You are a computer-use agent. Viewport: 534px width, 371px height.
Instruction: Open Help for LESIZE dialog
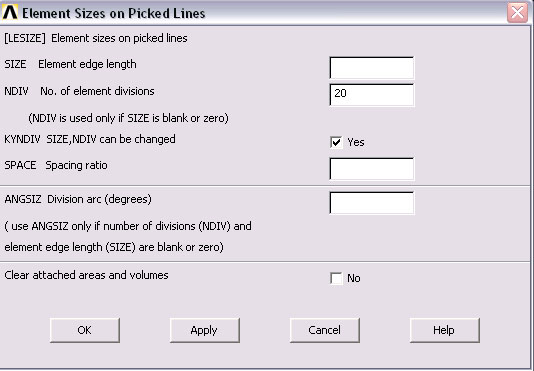tap(444, 330)
